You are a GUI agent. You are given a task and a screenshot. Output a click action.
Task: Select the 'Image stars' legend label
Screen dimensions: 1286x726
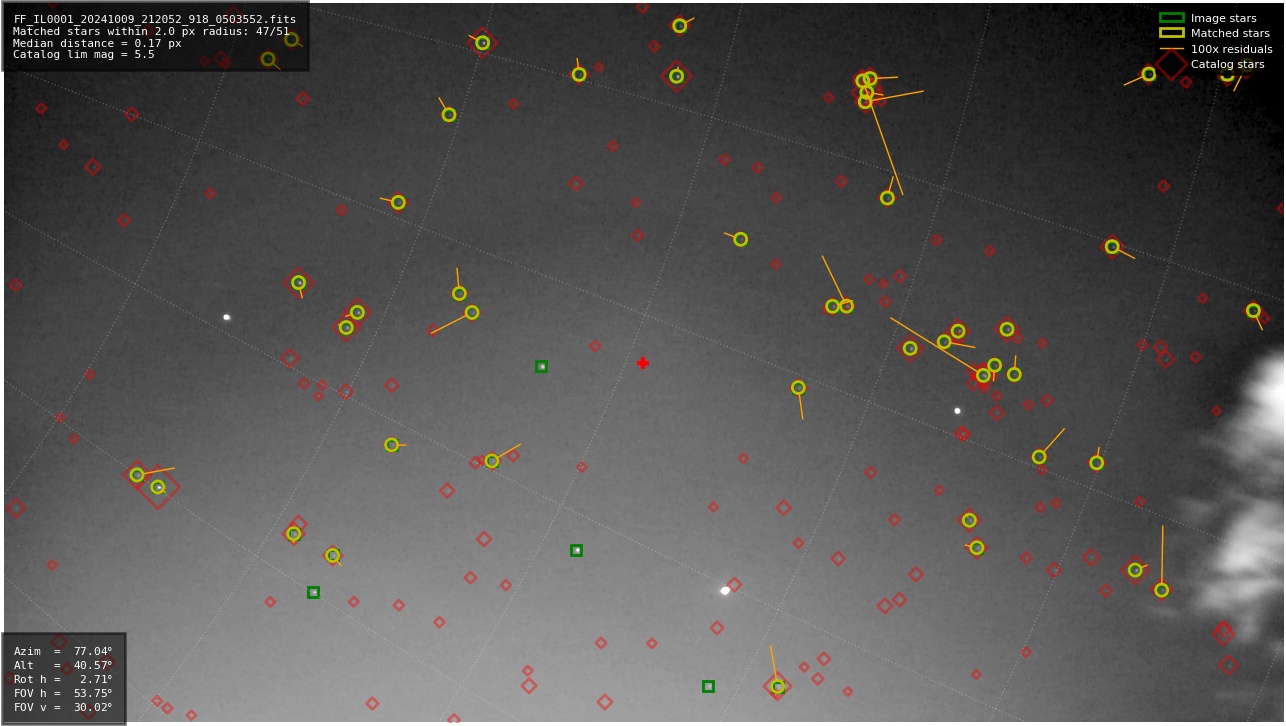click(1223, 18)
